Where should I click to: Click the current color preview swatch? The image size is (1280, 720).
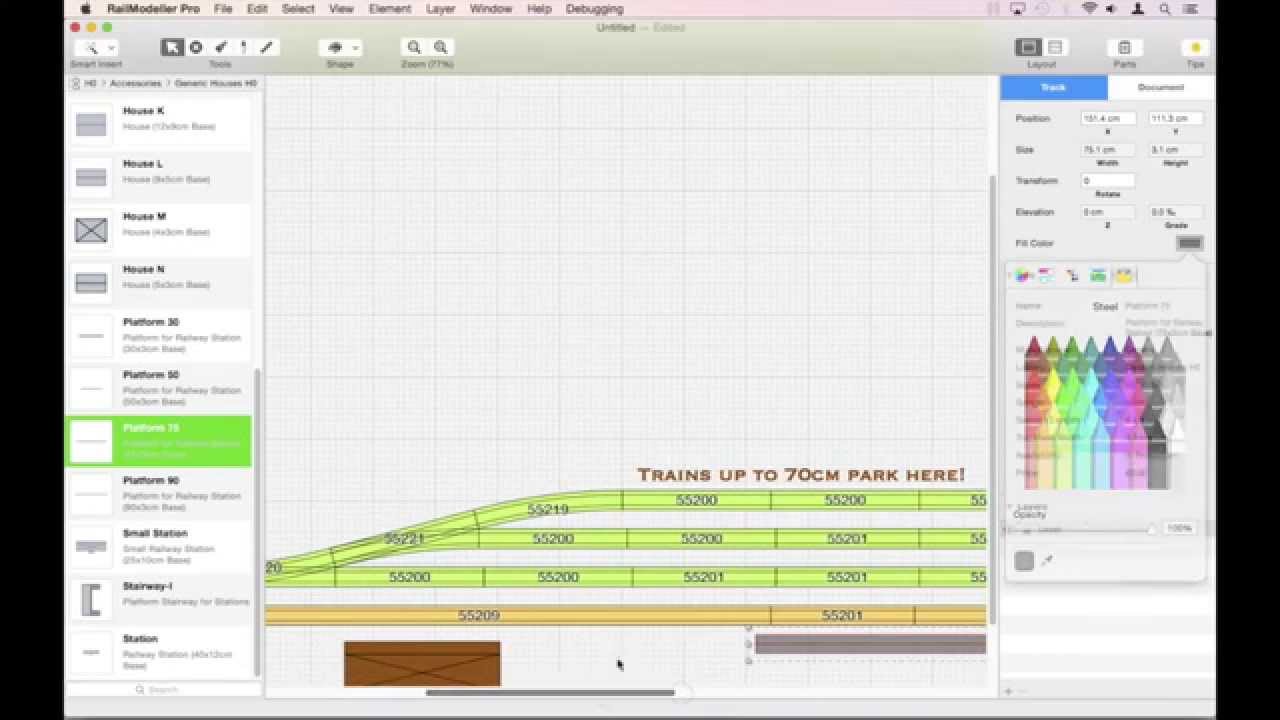pos(1024,561)
